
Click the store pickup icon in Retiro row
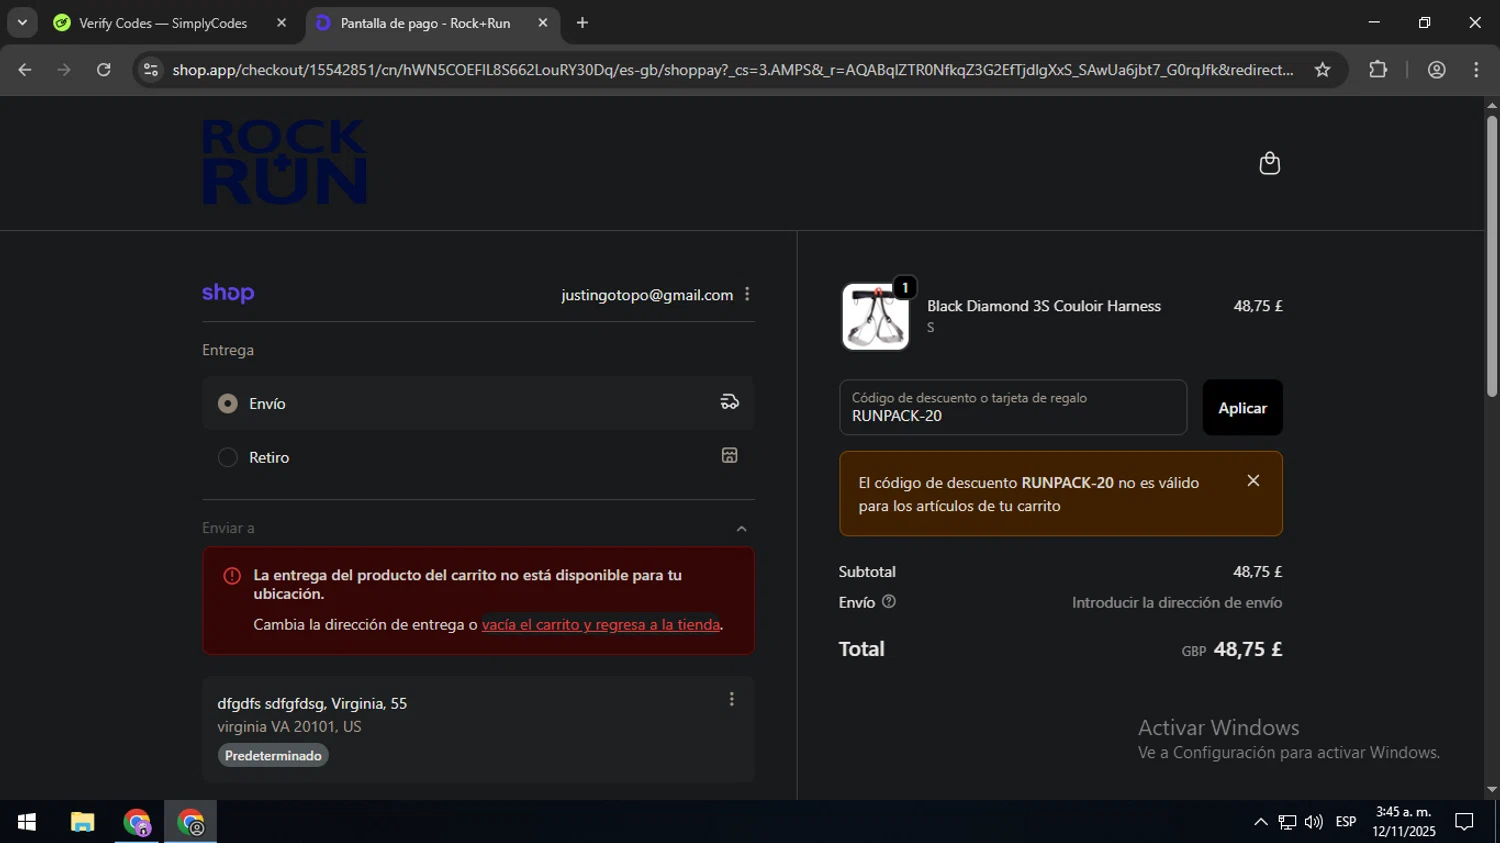[730, 455]
